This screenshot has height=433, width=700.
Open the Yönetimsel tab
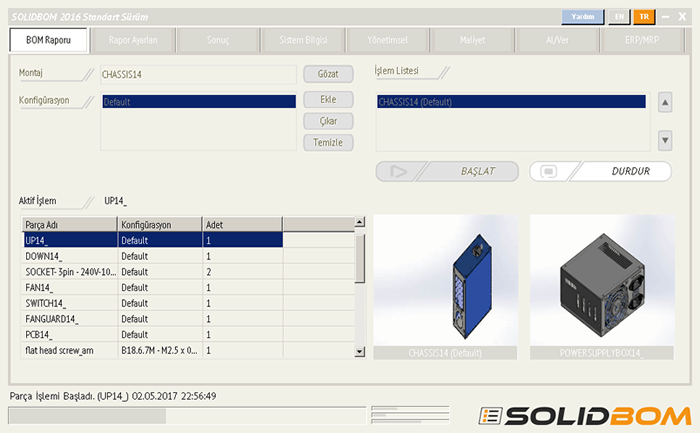tap(388, 40)
